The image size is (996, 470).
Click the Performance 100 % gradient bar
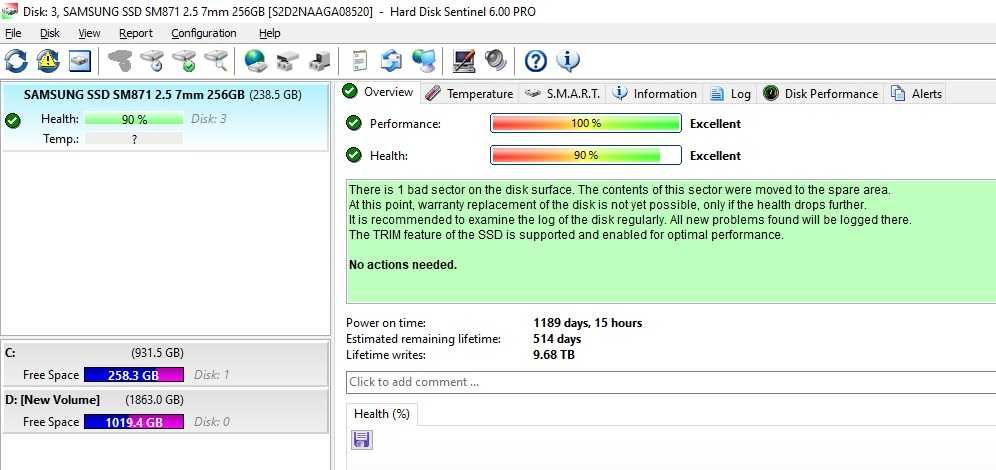coord(586,123)
